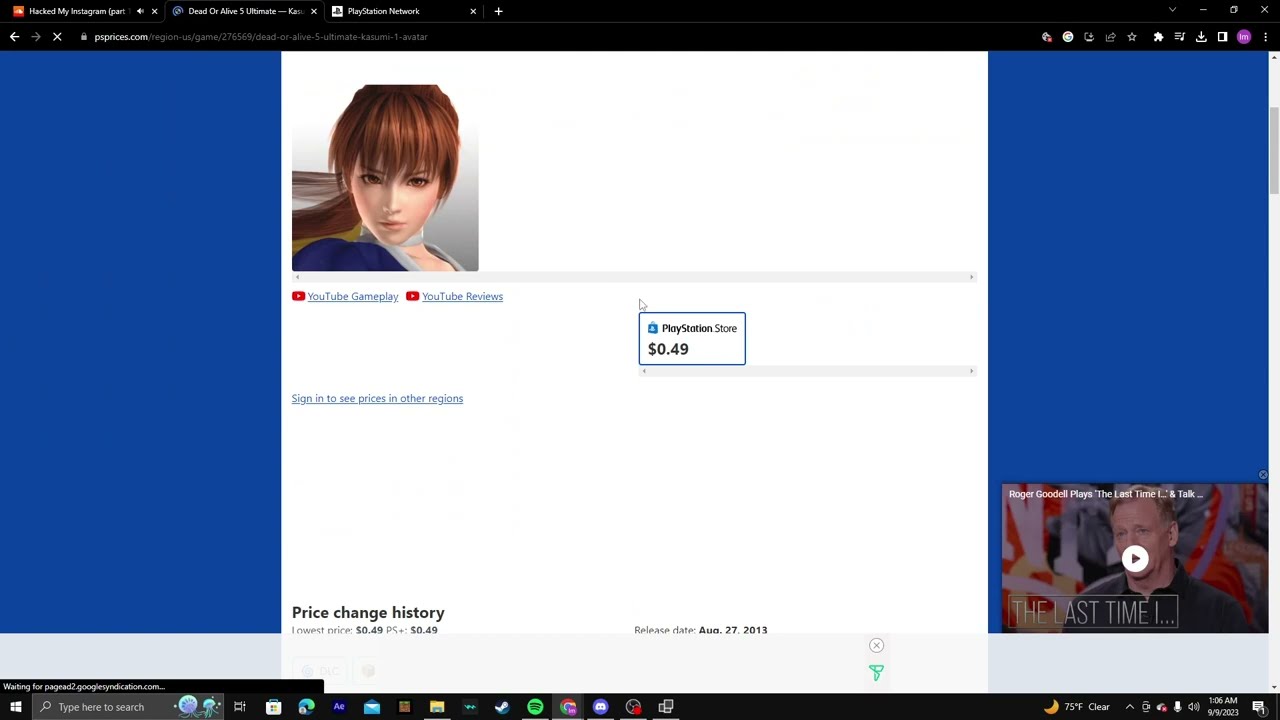Close the PlayStation Network tab
Image resolution: width=1280 pixels, height=720 pixels.
click(474, 11)
